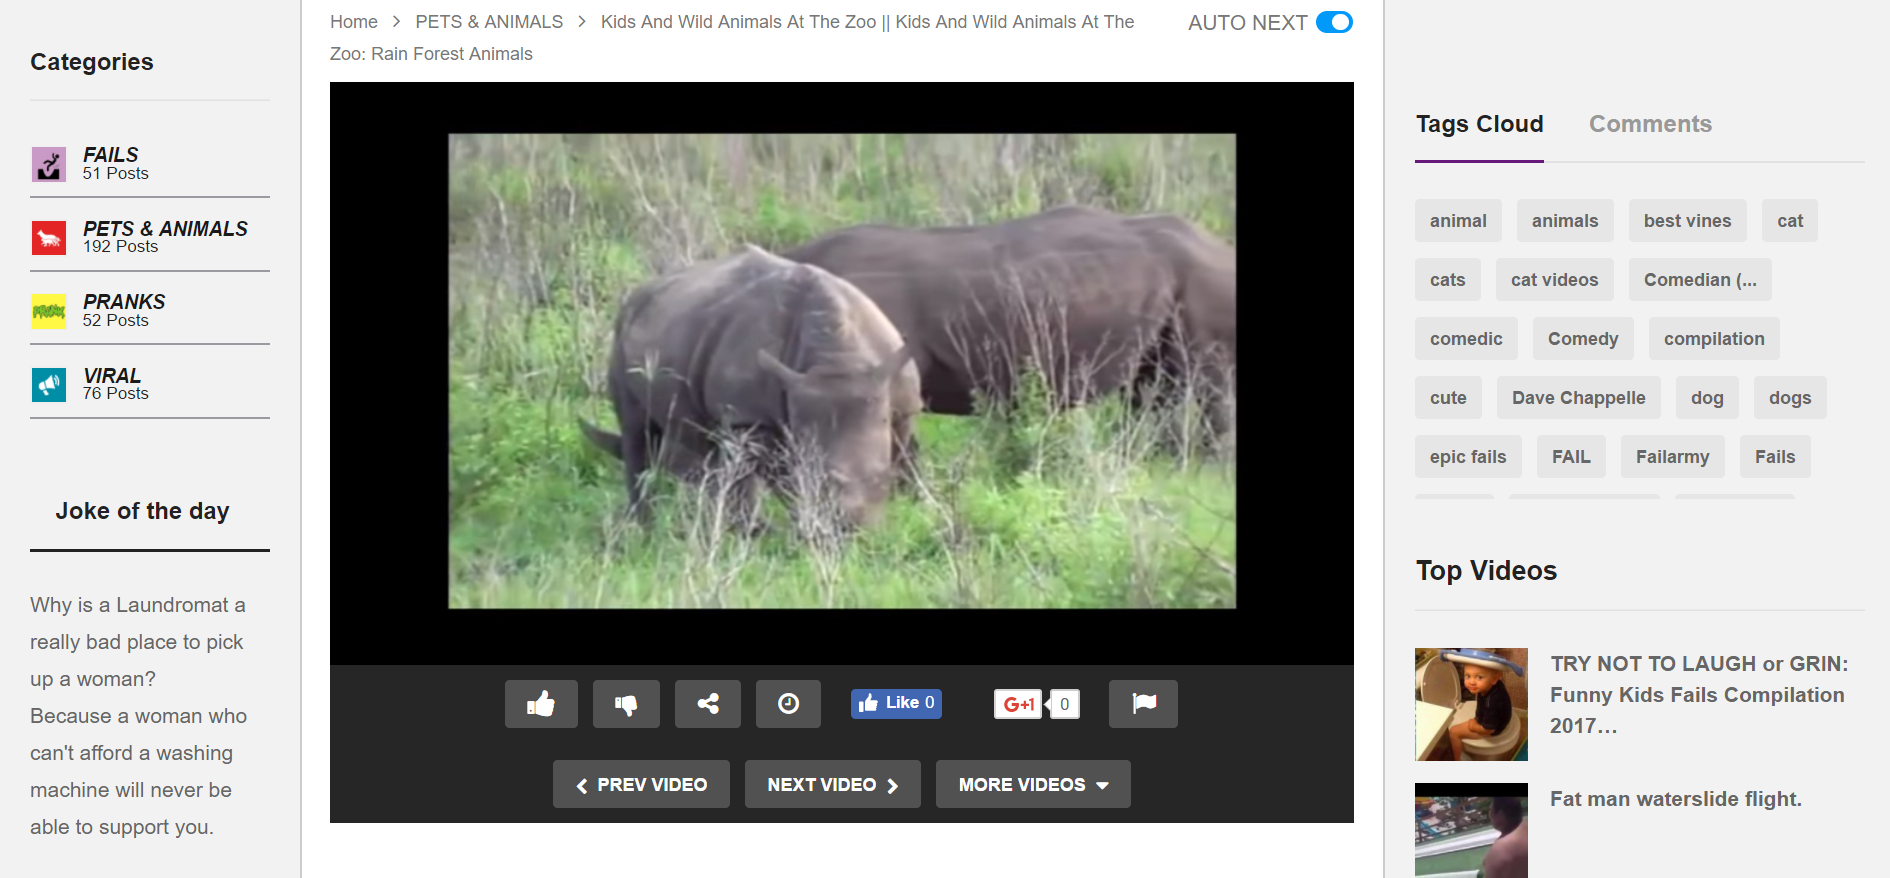Click the 'animals' tag

tap(1565, 221)
